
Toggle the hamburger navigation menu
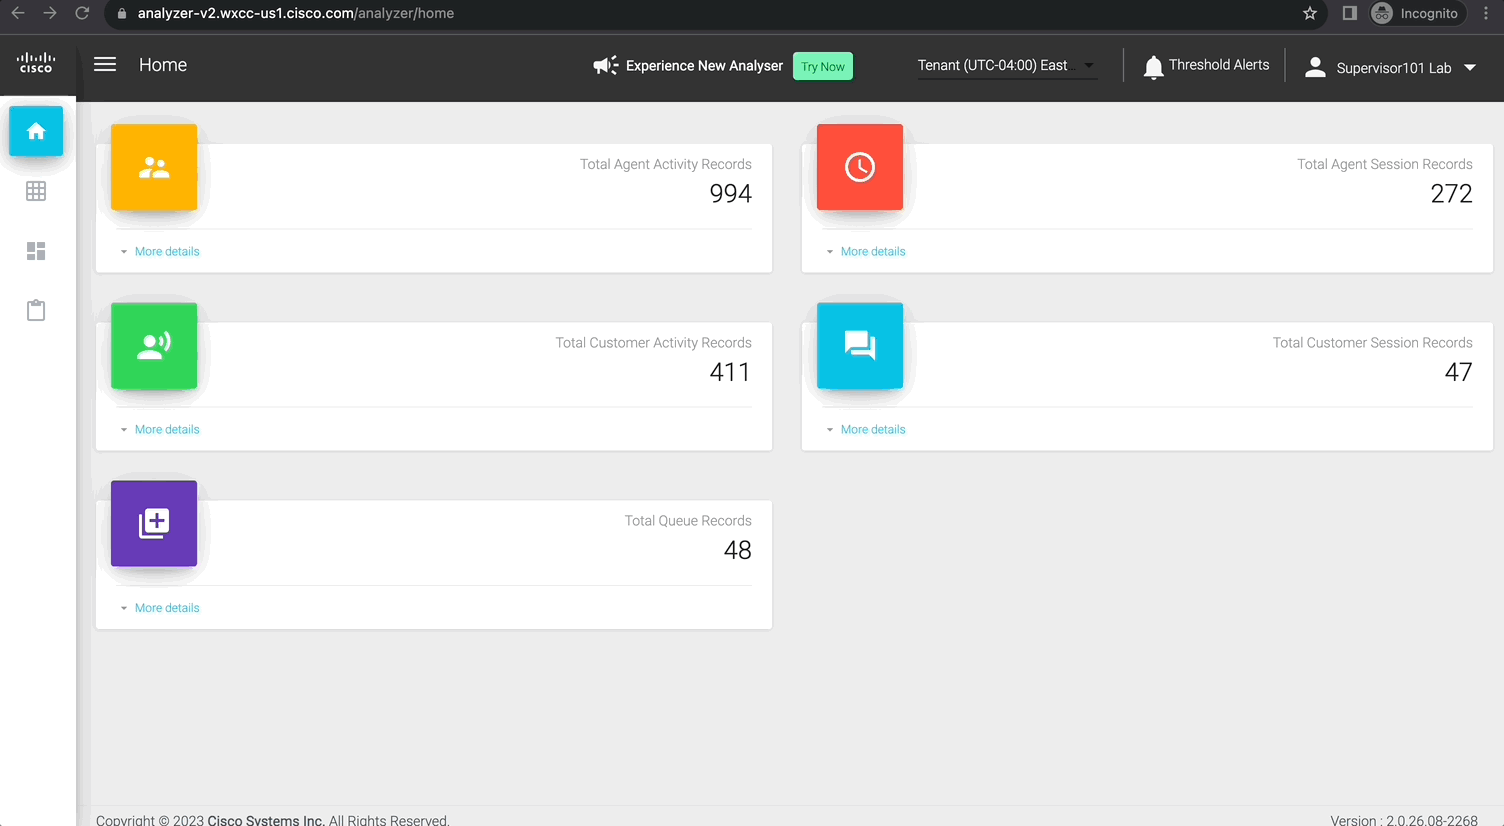pos(105,65)
